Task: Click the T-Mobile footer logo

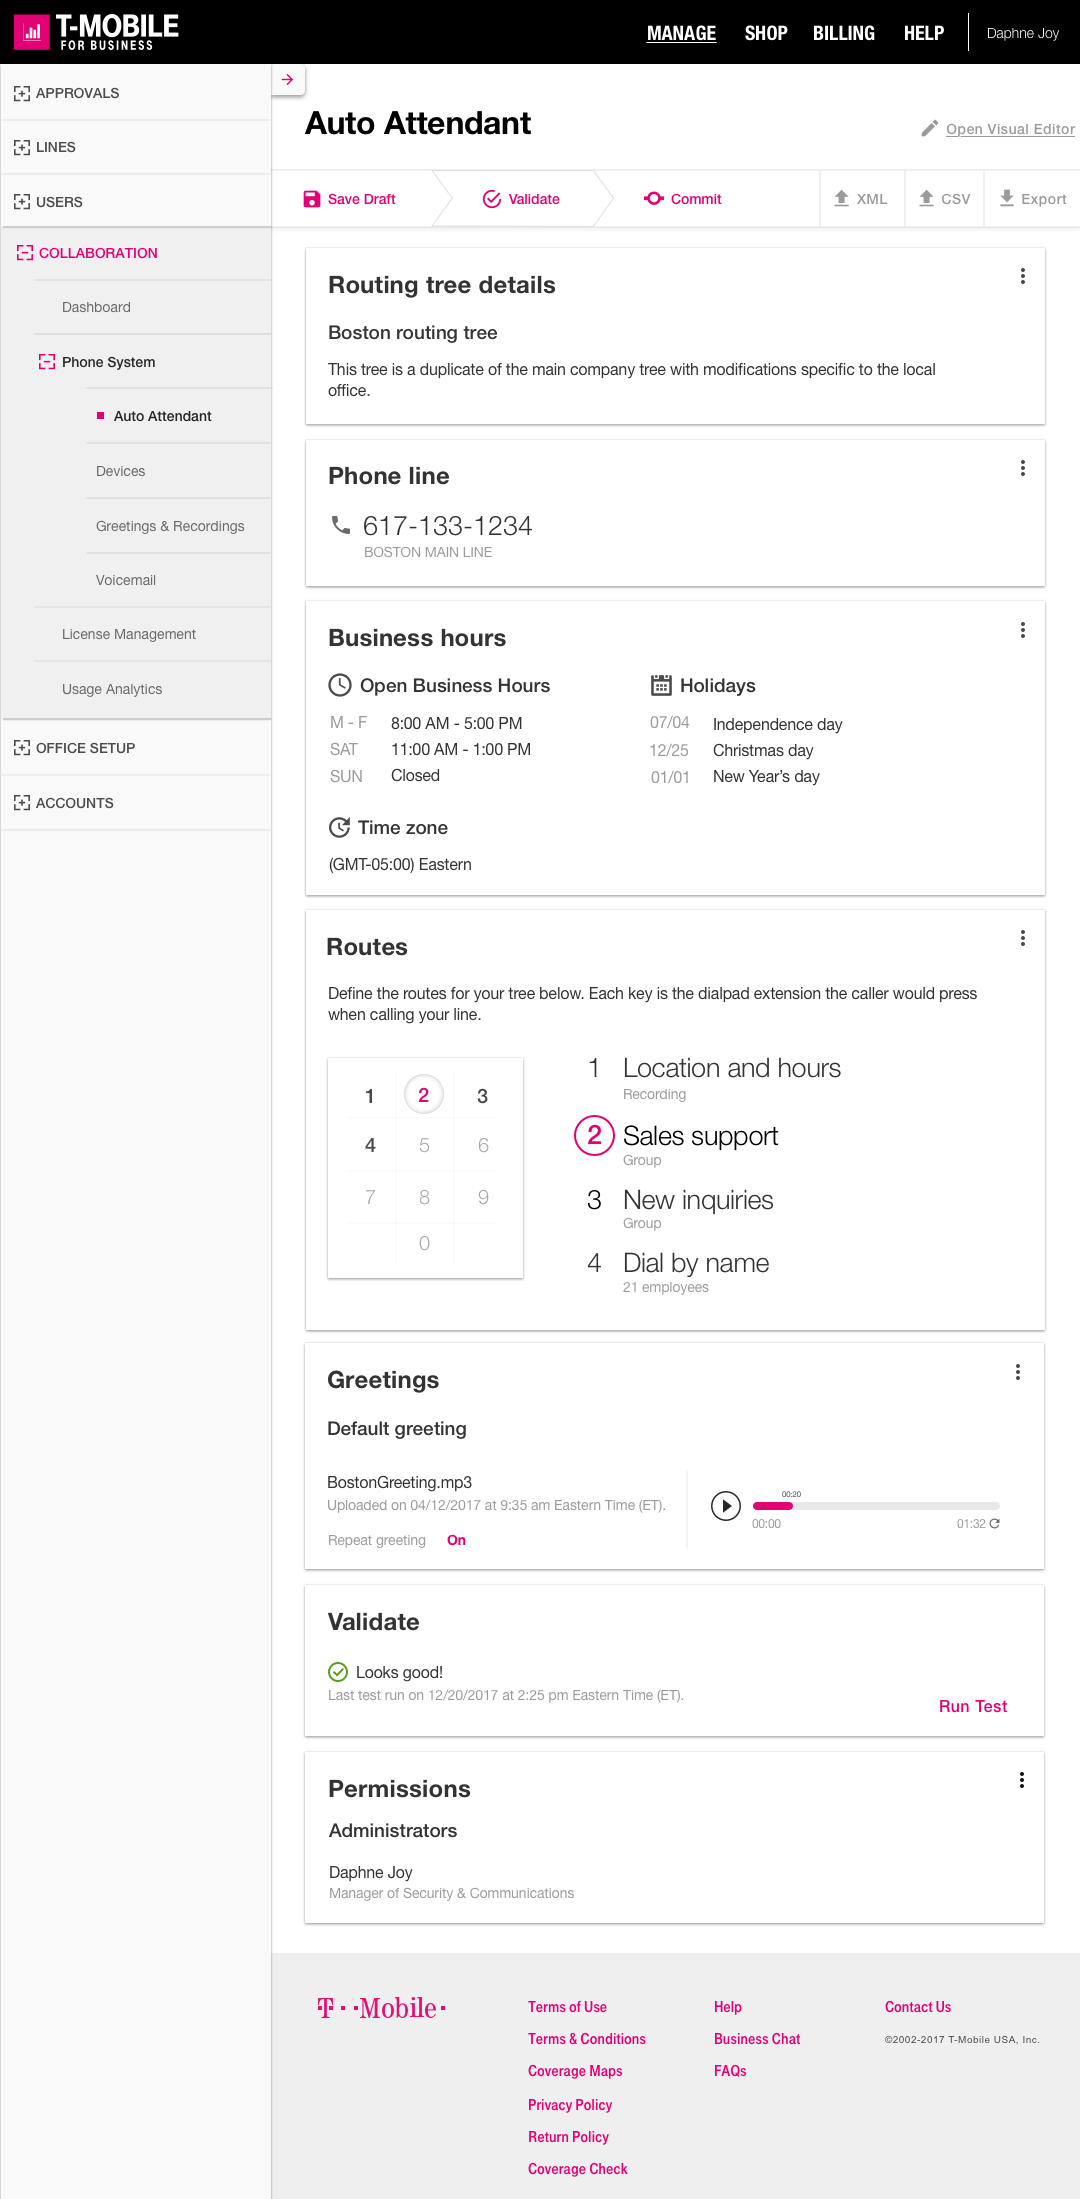Action: click(x=381, y=2008)
